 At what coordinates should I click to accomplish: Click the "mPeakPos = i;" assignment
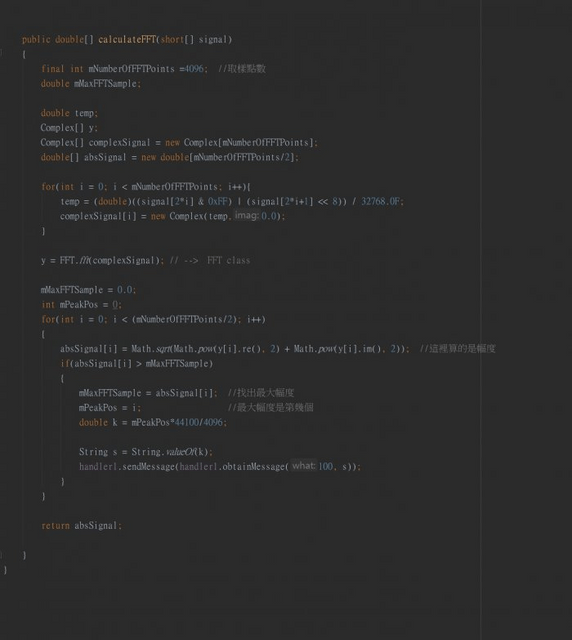click(110, 408)
